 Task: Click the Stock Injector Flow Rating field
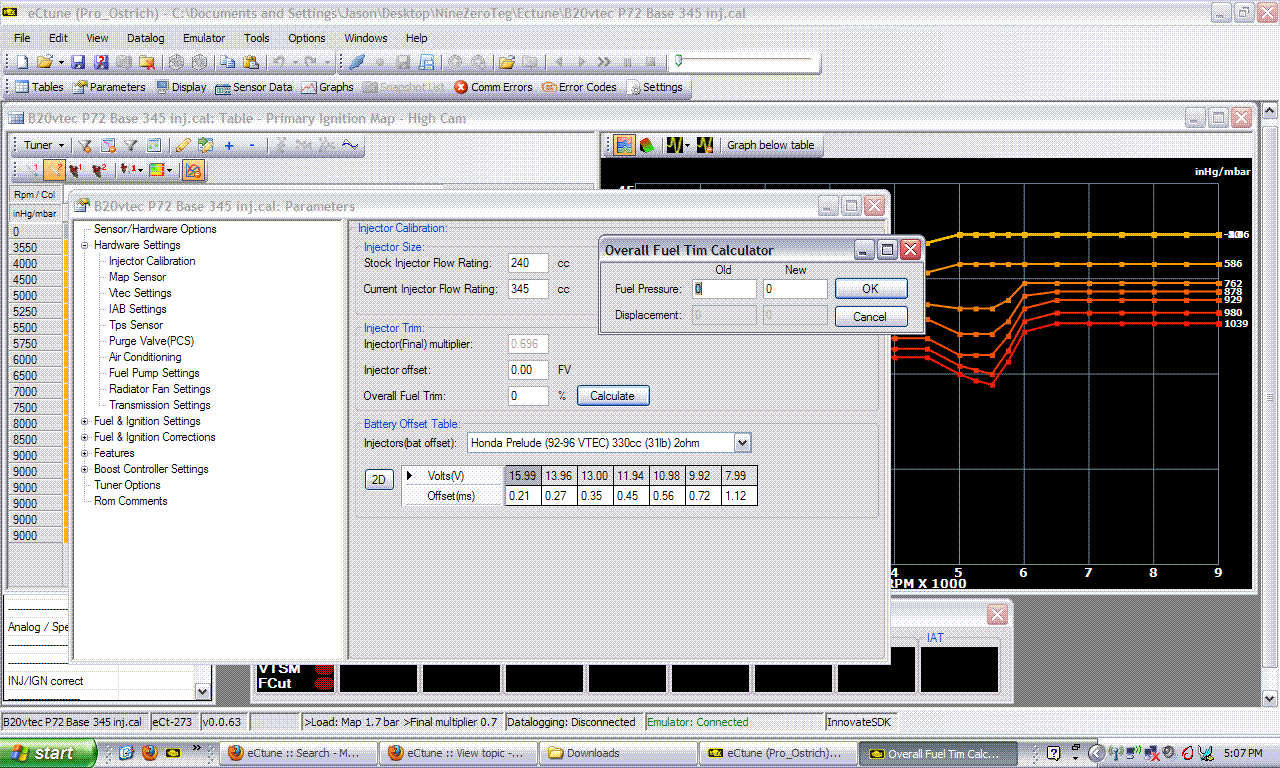click(x=528, y=263)
